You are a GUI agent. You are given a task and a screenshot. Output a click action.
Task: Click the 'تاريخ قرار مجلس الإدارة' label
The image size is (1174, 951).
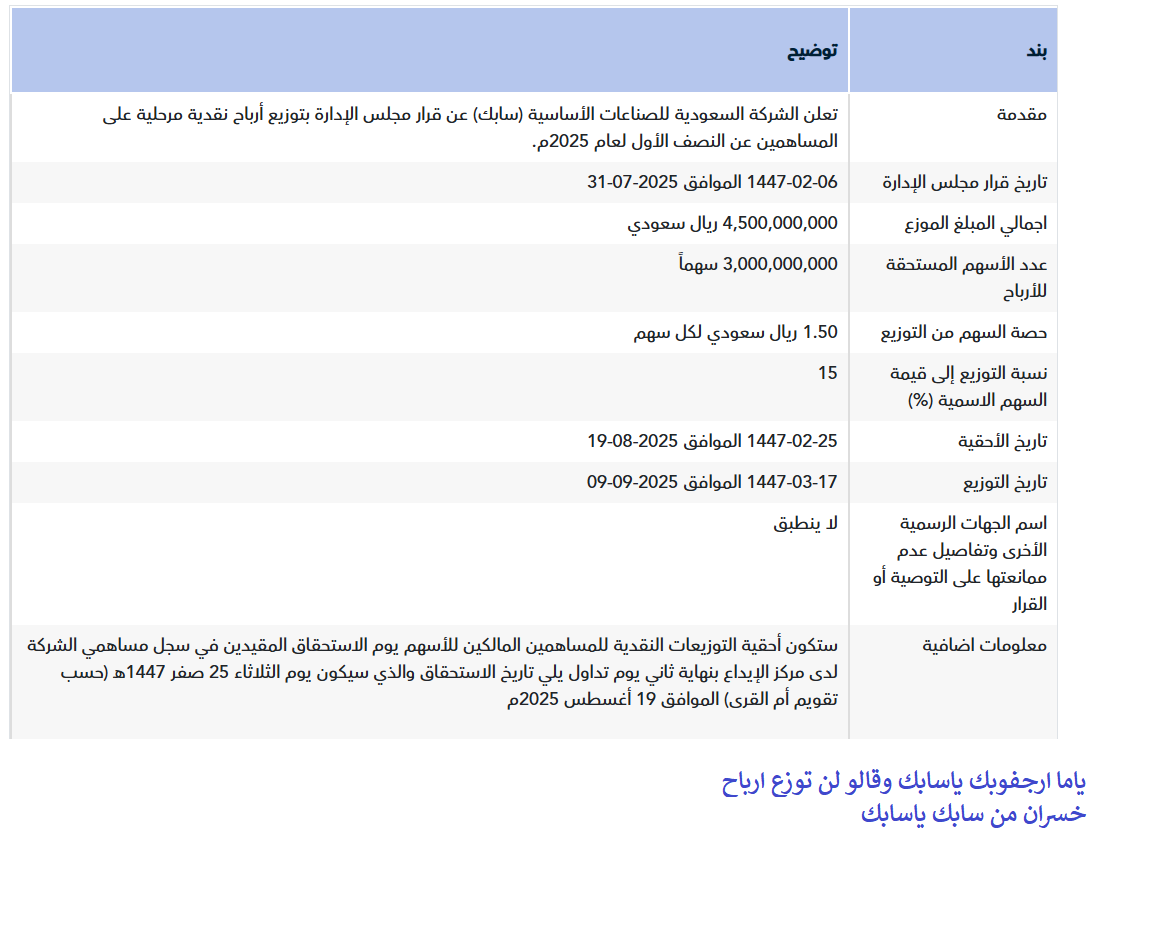964,183
